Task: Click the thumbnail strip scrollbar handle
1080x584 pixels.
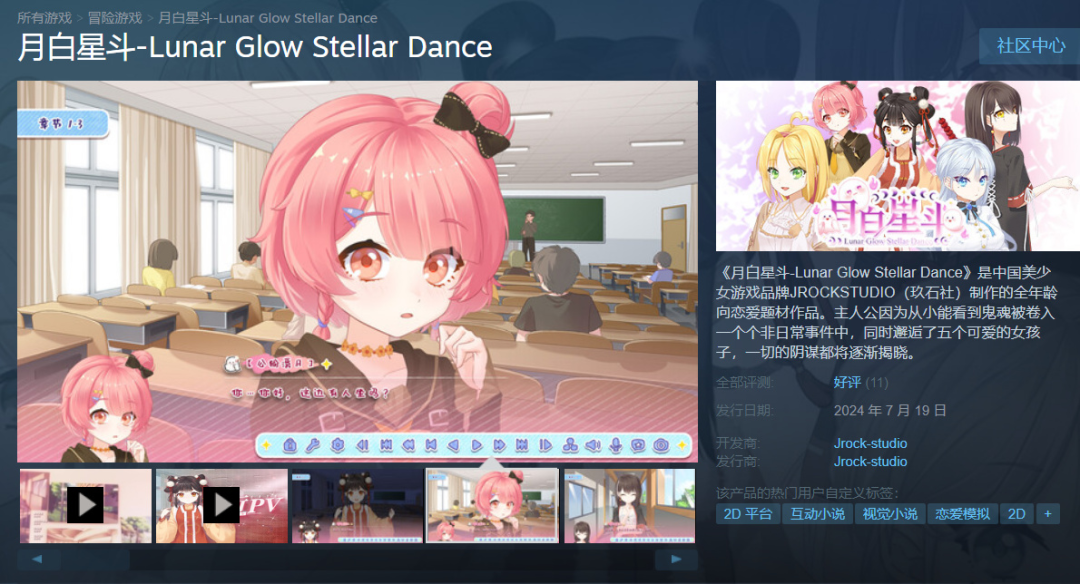Action: [x=94, y=559]
